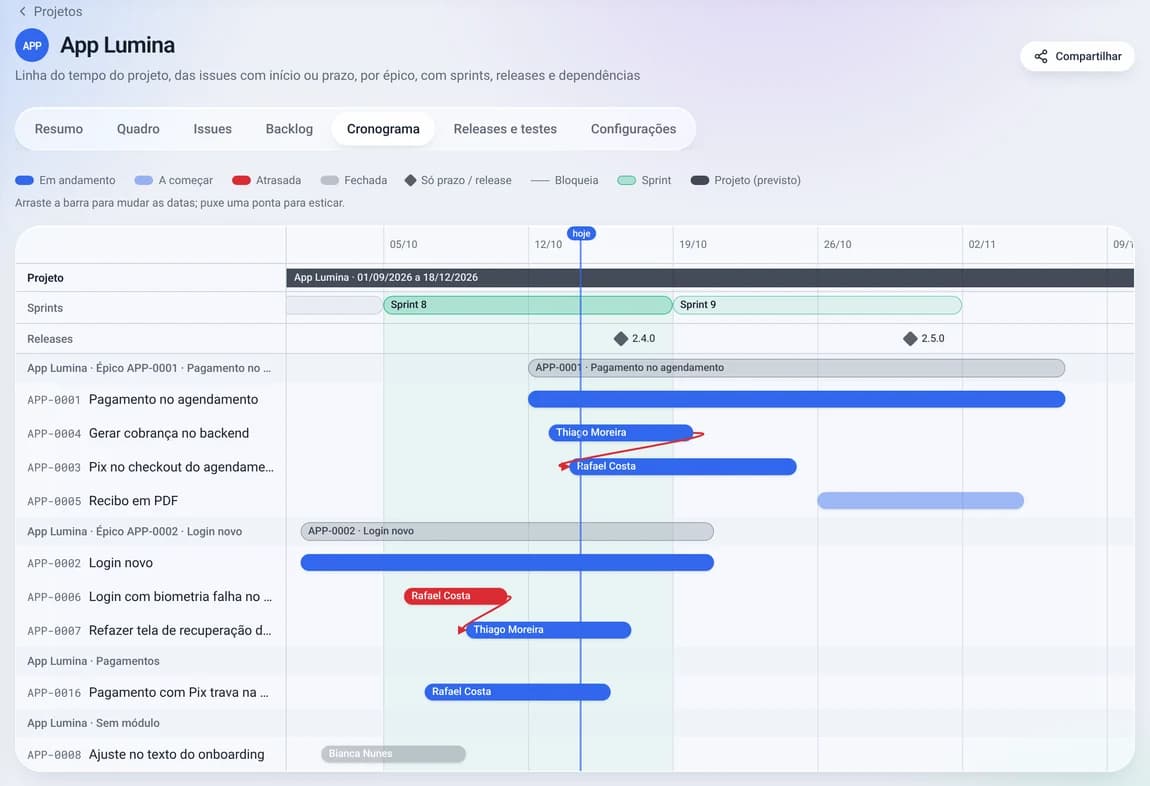Open the Resumo tab

(59, 129)
